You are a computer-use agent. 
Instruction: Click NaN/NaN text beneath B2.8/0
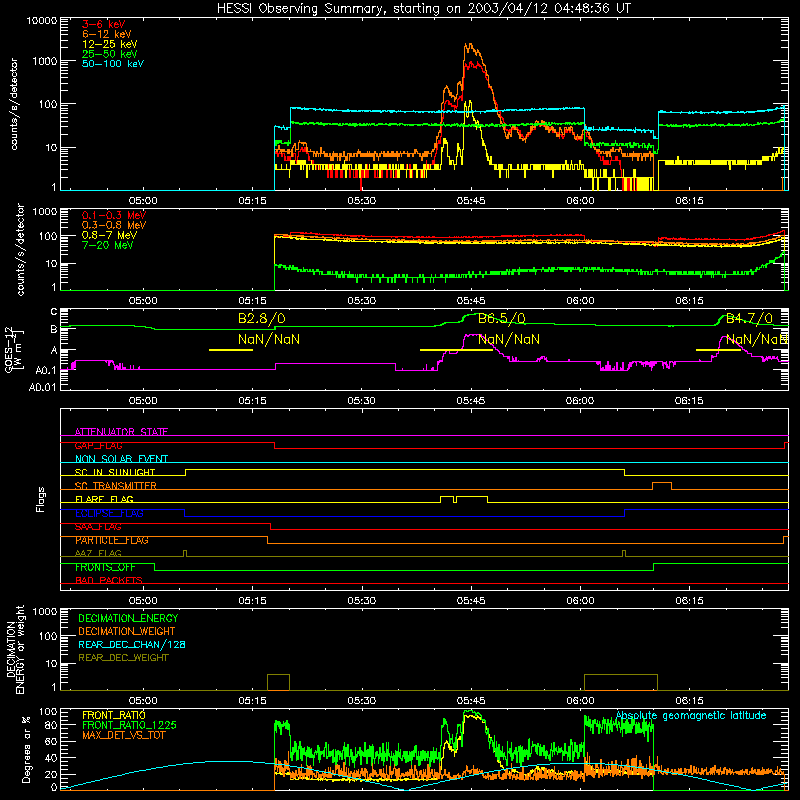point(269,339)
